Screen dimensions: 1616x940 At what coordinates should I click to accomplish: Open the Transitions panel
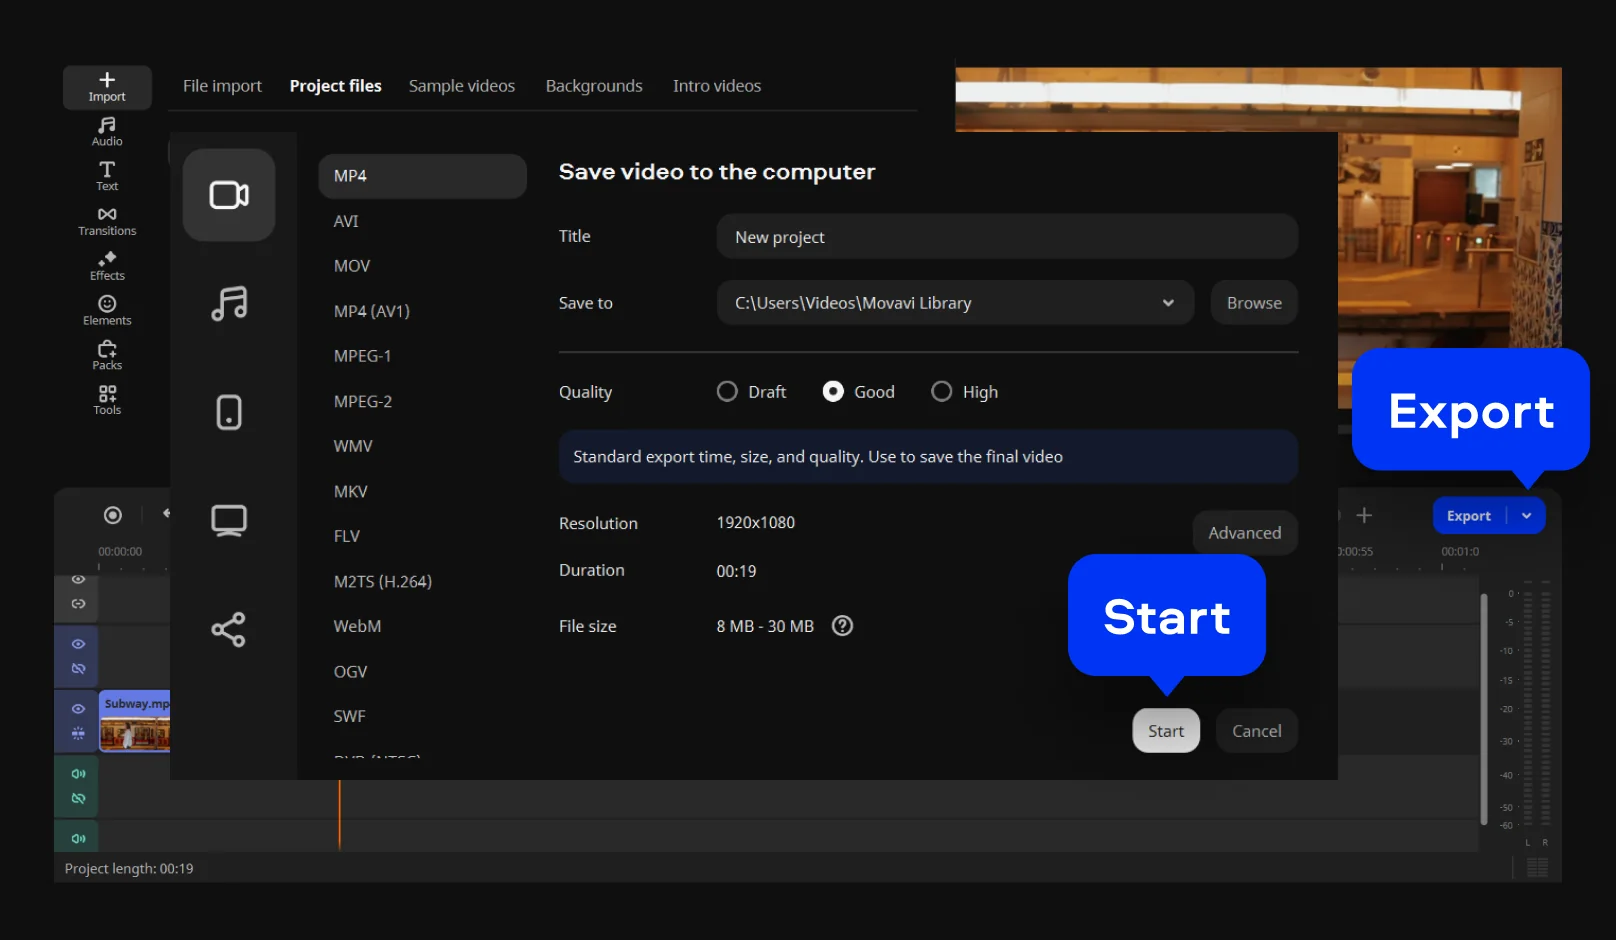[107, 221]
